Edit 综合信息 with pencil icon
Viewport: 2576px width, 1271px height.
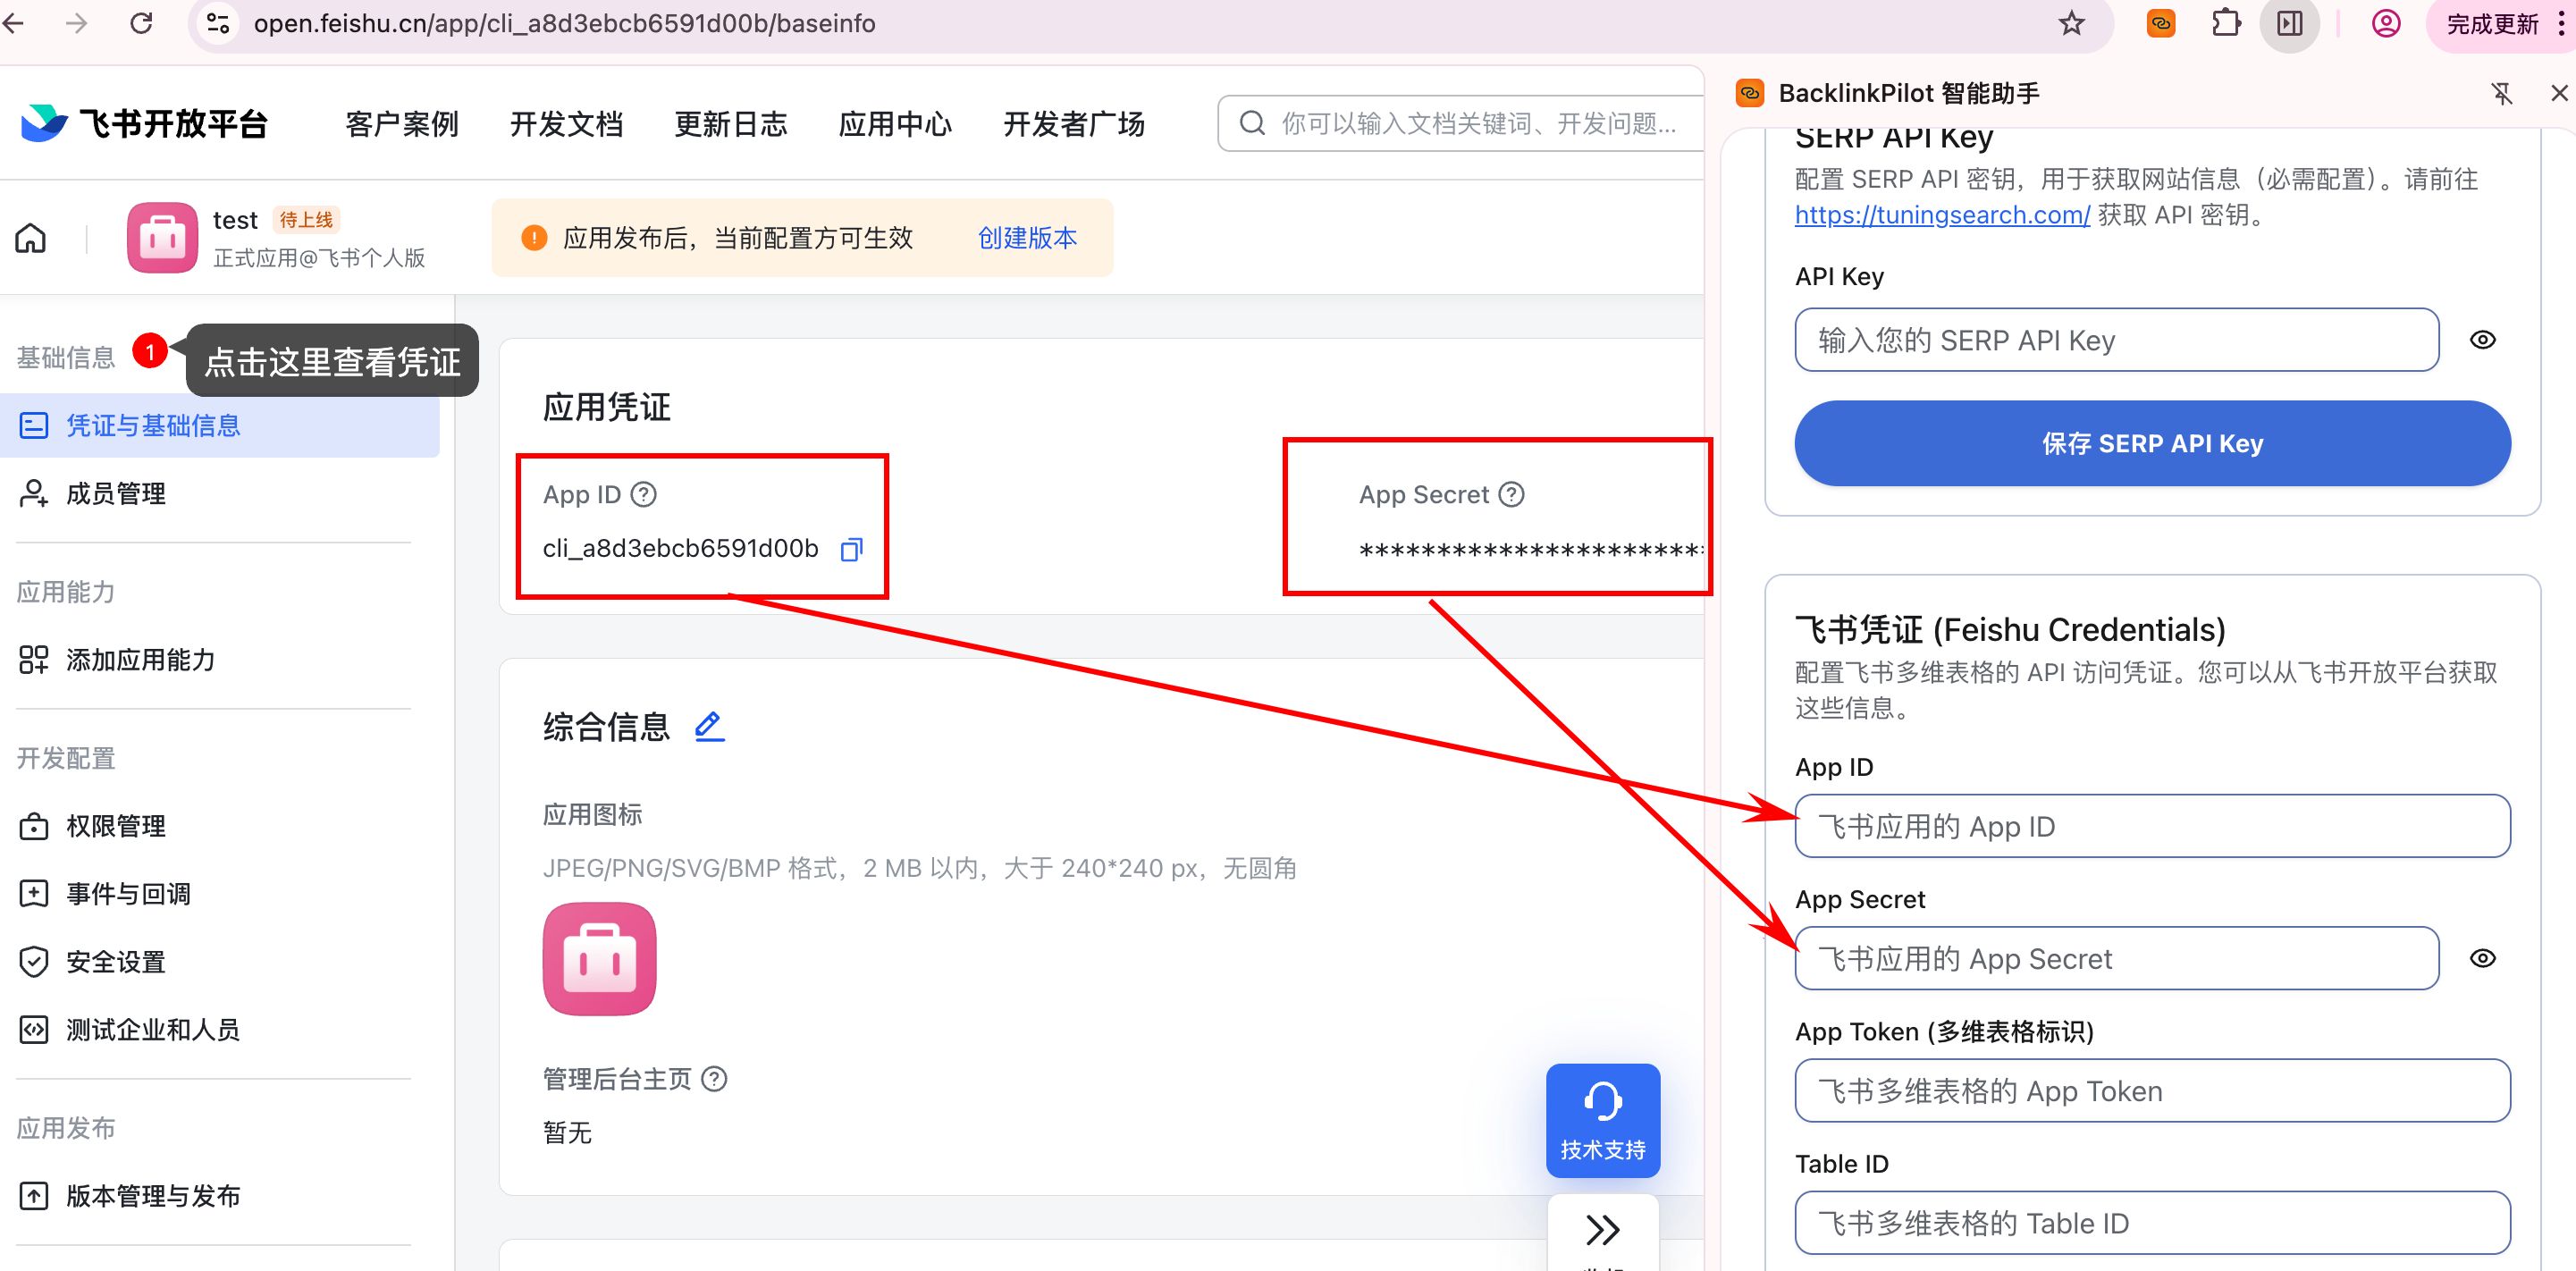point(709,726)
